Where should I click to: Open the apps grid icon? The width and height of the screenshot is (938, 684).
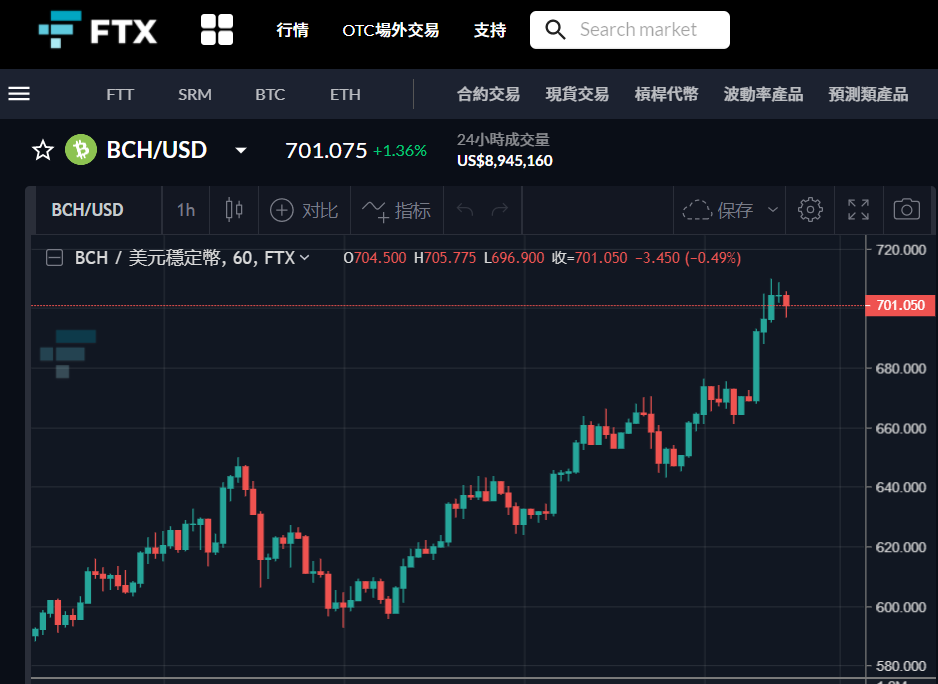tap(217, 30)
